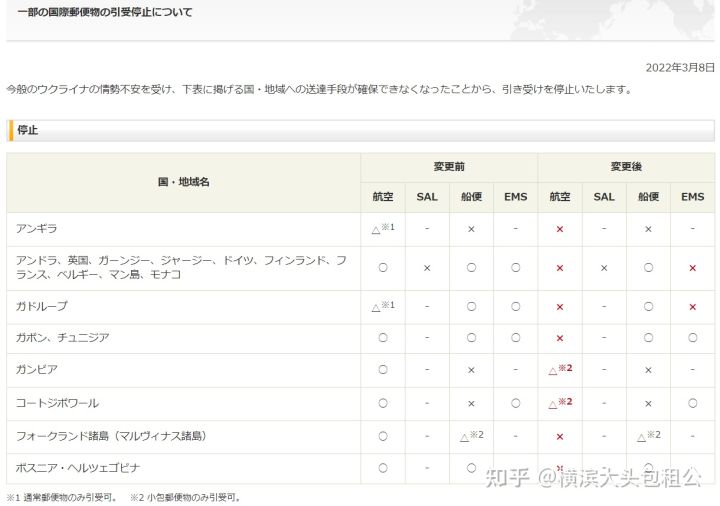
Task: Click the 変更後 group header
Action: point(626,167)
